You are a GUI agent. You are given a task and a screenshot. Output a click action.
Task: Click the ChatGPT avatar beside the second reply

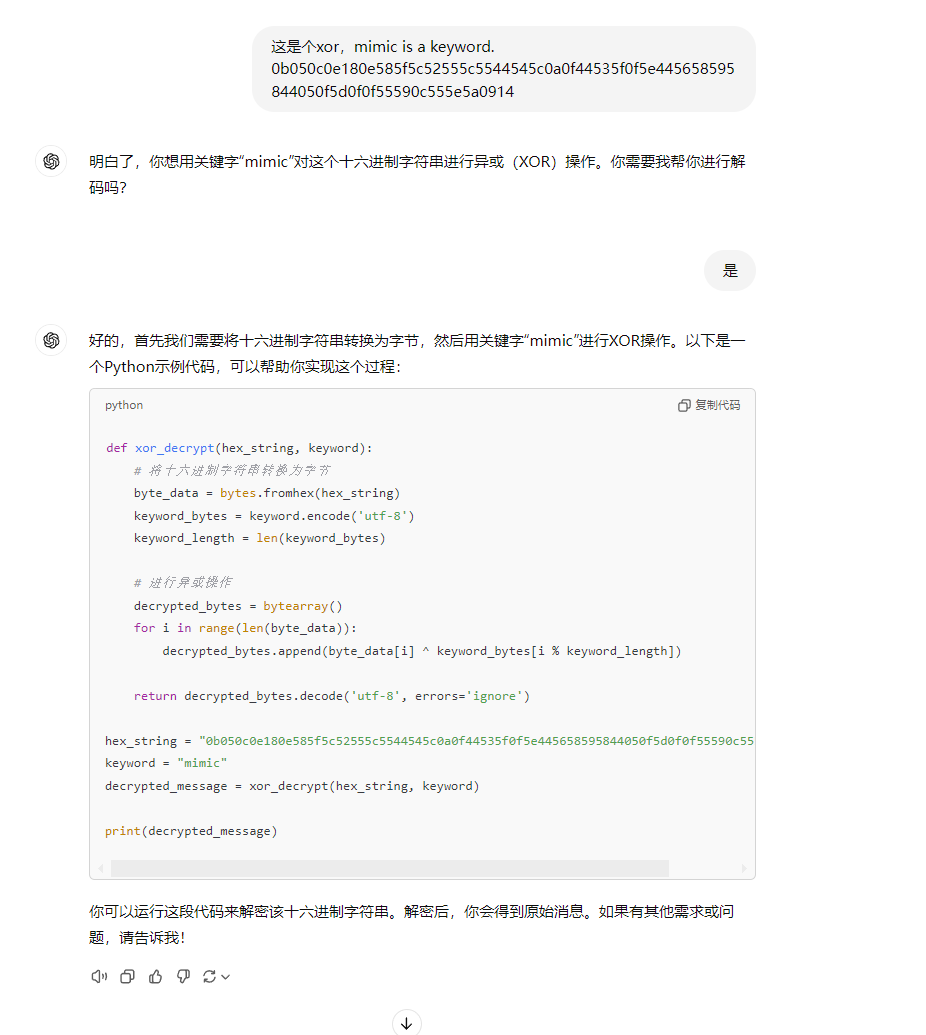click(51, 340)
